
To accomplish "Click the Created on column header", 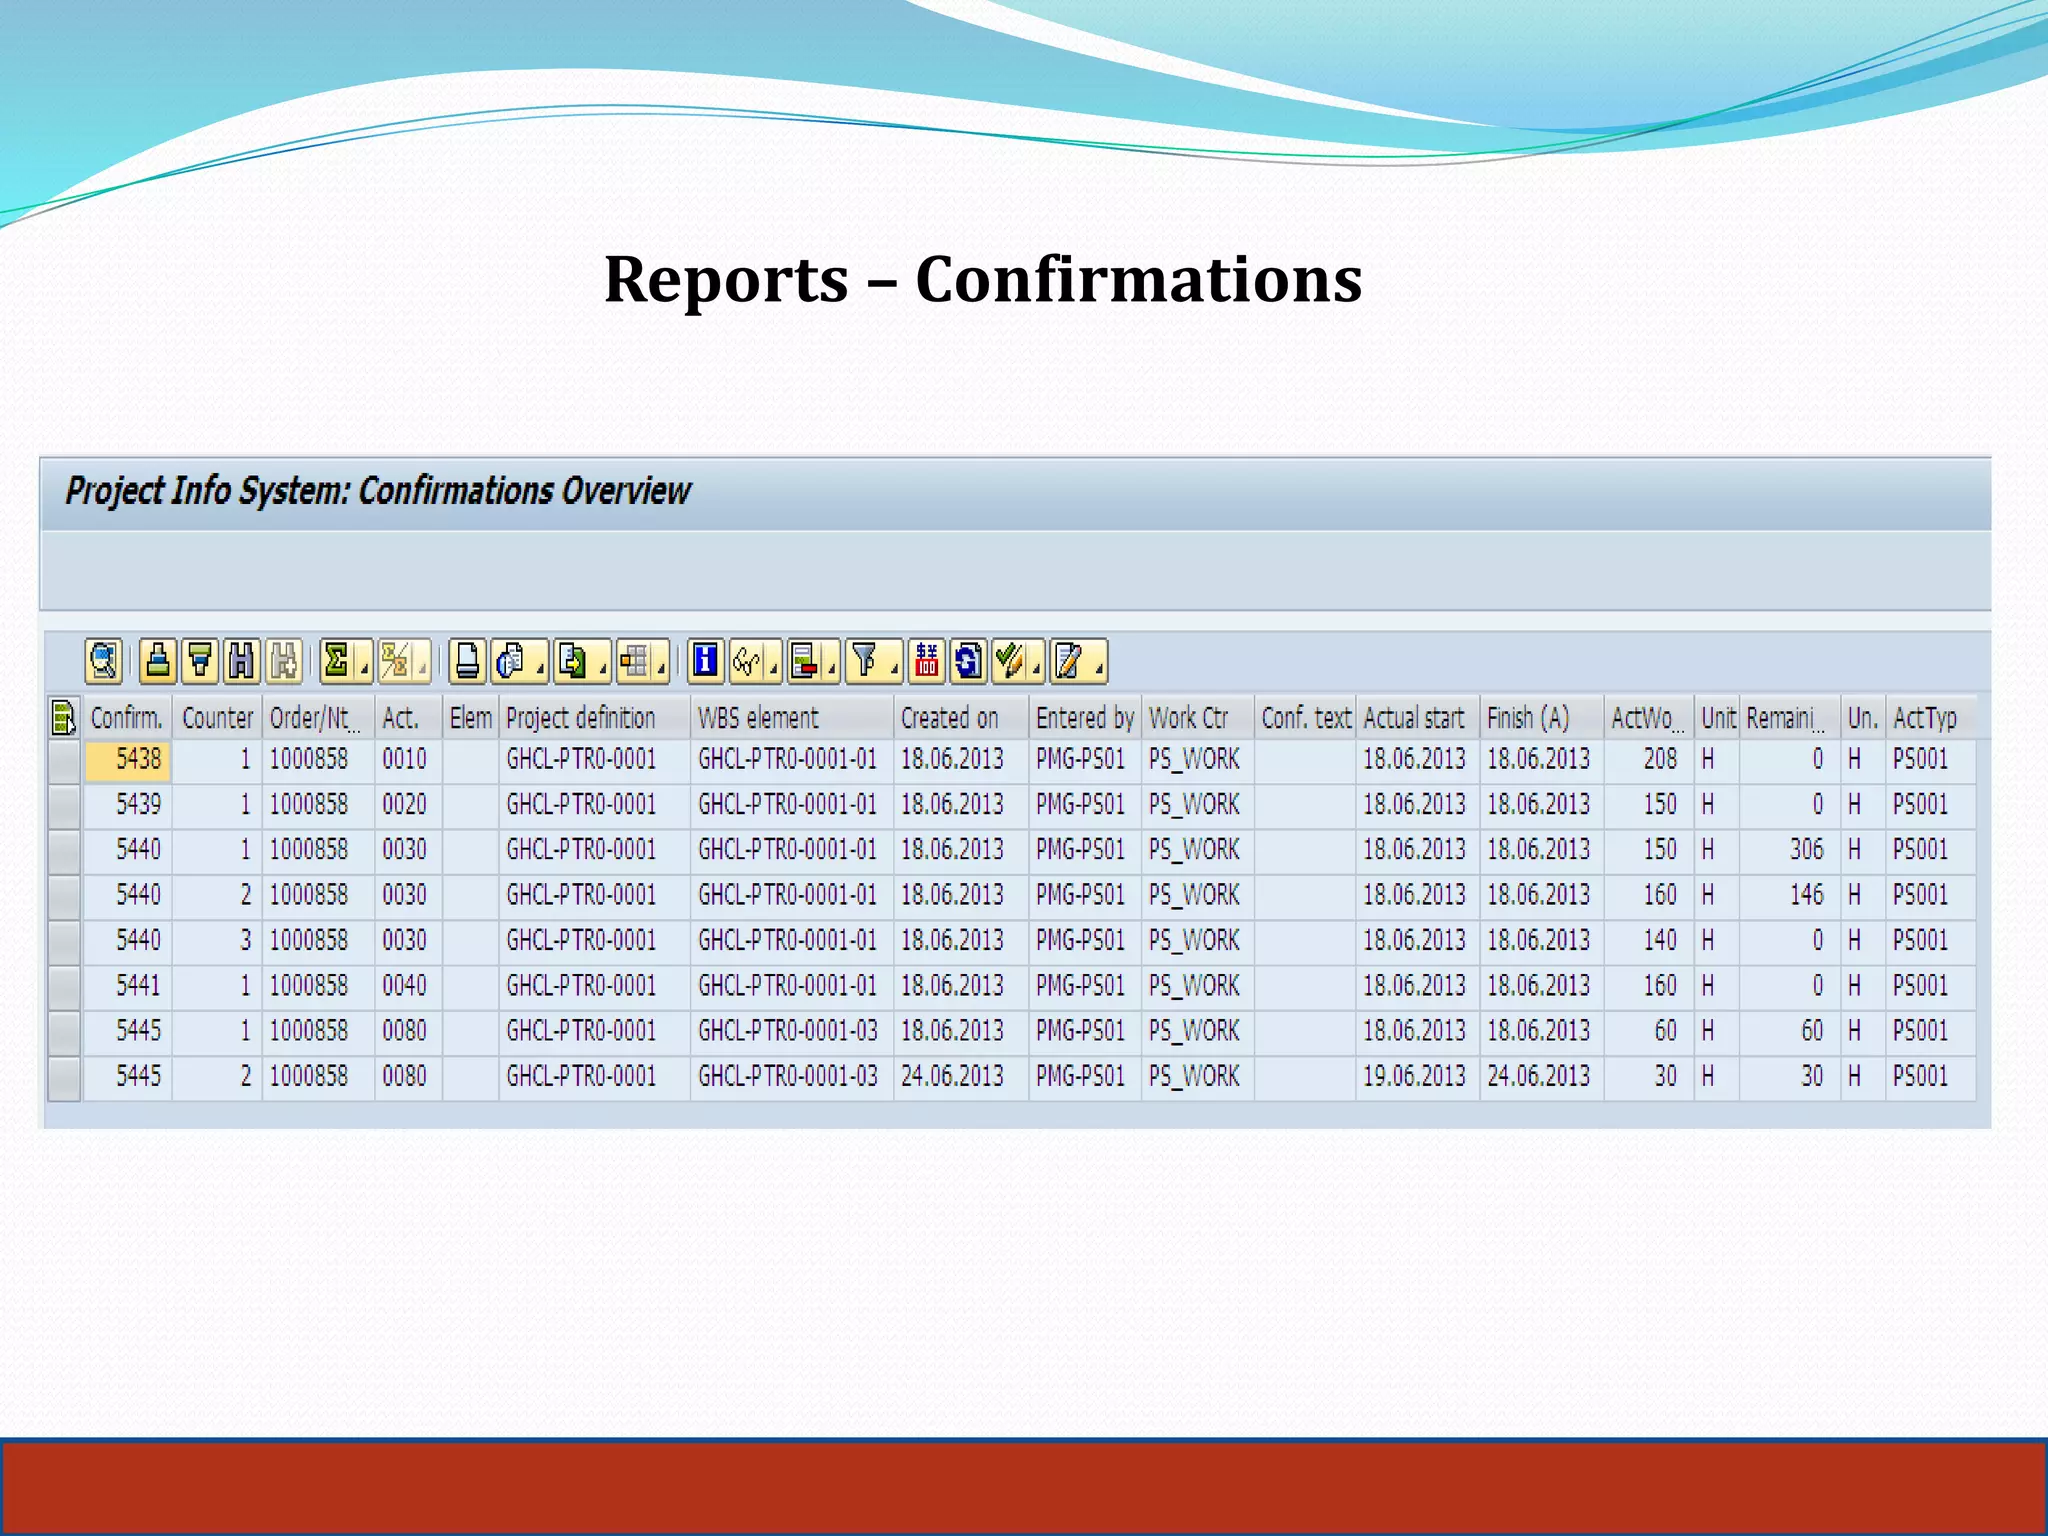I will tap(961, 717).
